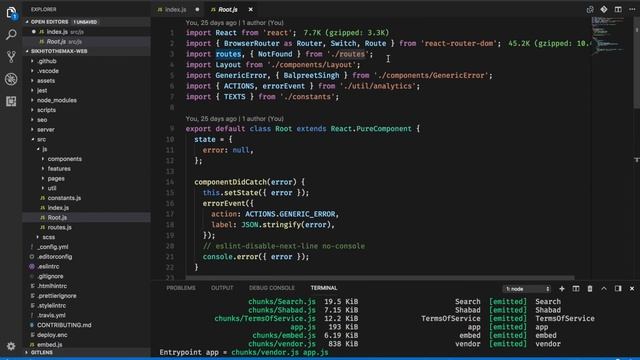Click line number 14 in gutter
This screenshot has height=360, width=640.
170,182
